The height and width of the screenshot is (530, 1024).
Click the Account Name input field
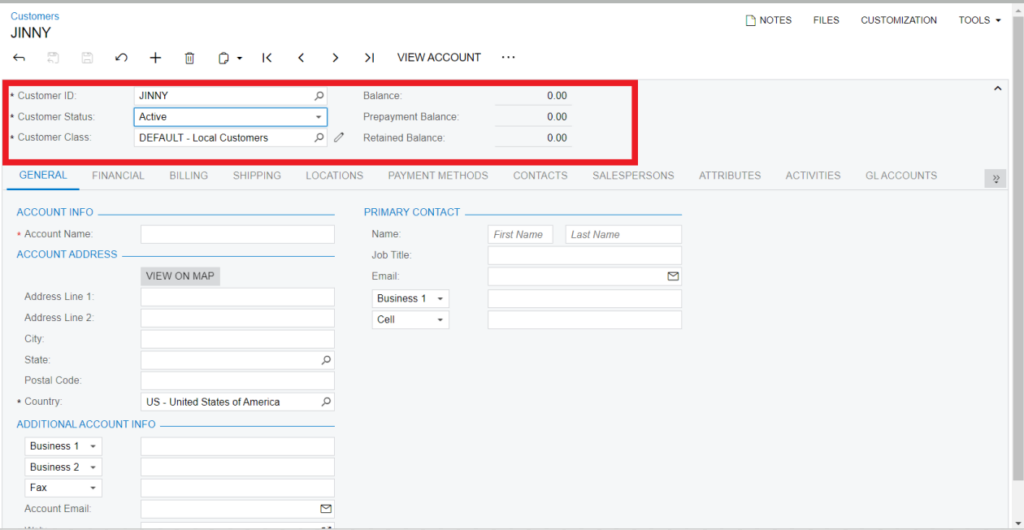point(237,234)
